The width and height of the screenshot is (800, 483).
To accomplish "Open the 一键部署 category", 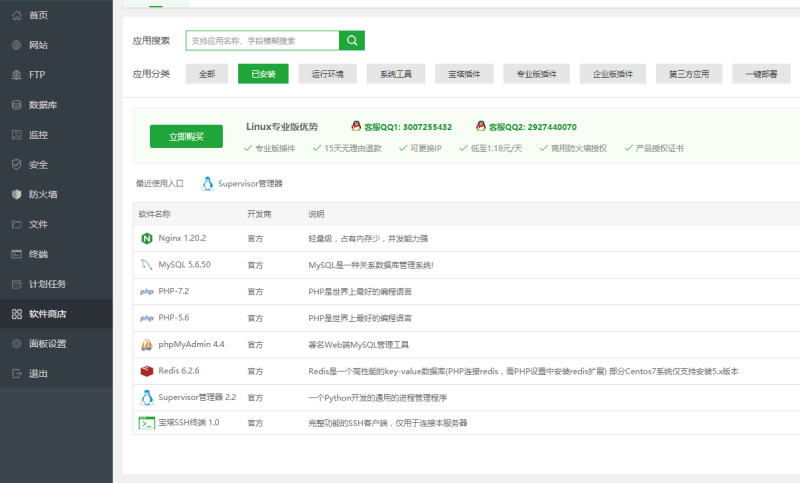I will [x=761, y=74].
